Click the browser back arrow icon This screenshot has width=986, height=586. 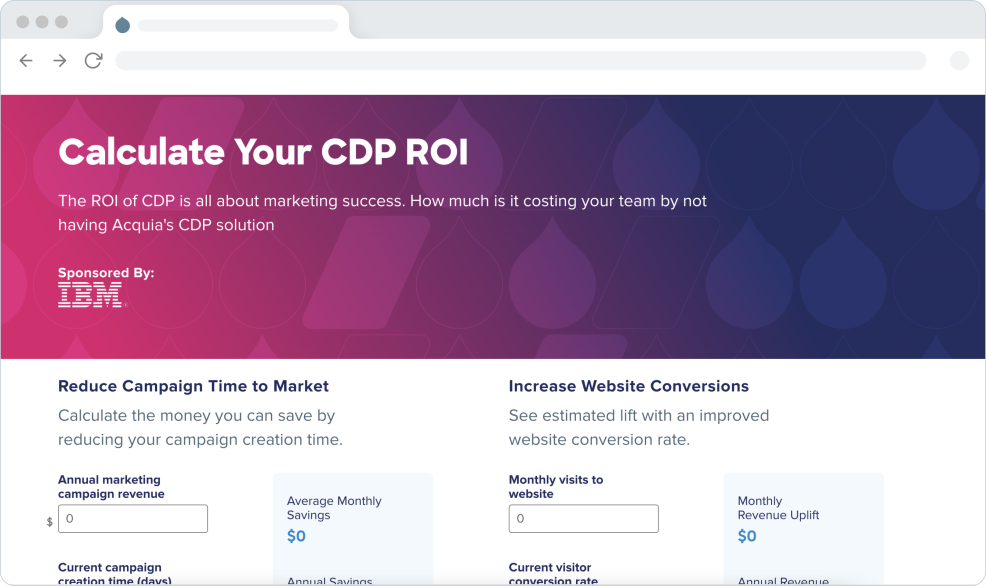tap(26, 61)
